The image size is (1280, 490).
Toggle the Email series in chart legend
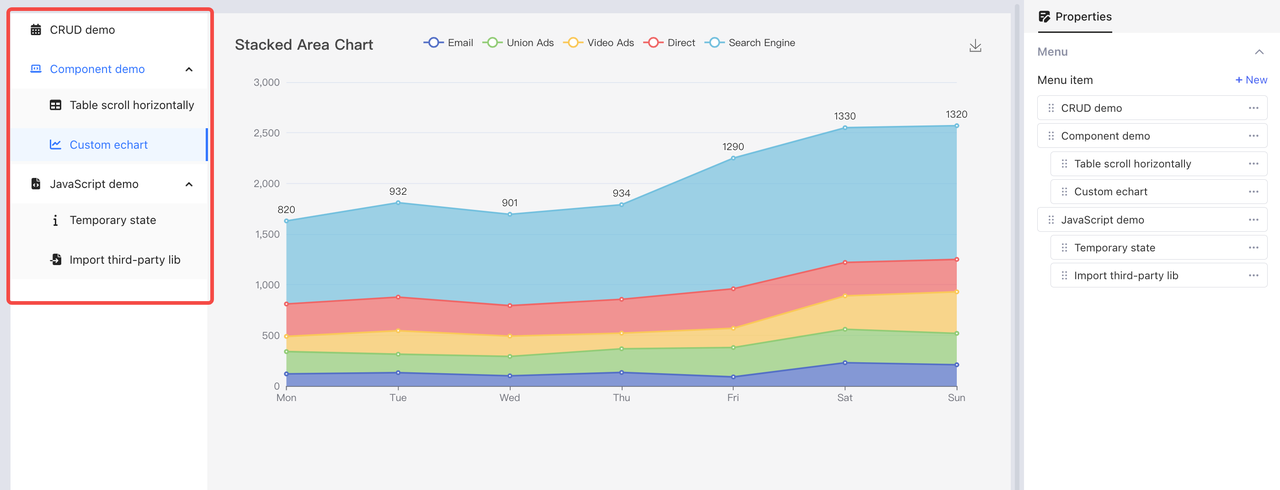[448, 43]
